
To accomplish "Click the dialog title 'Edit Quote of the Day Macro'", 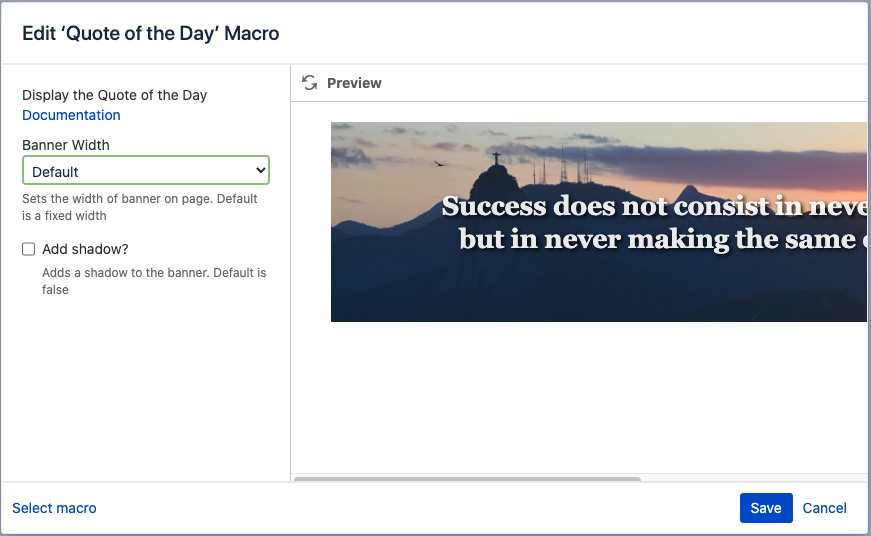I will (x=151, y=34).
